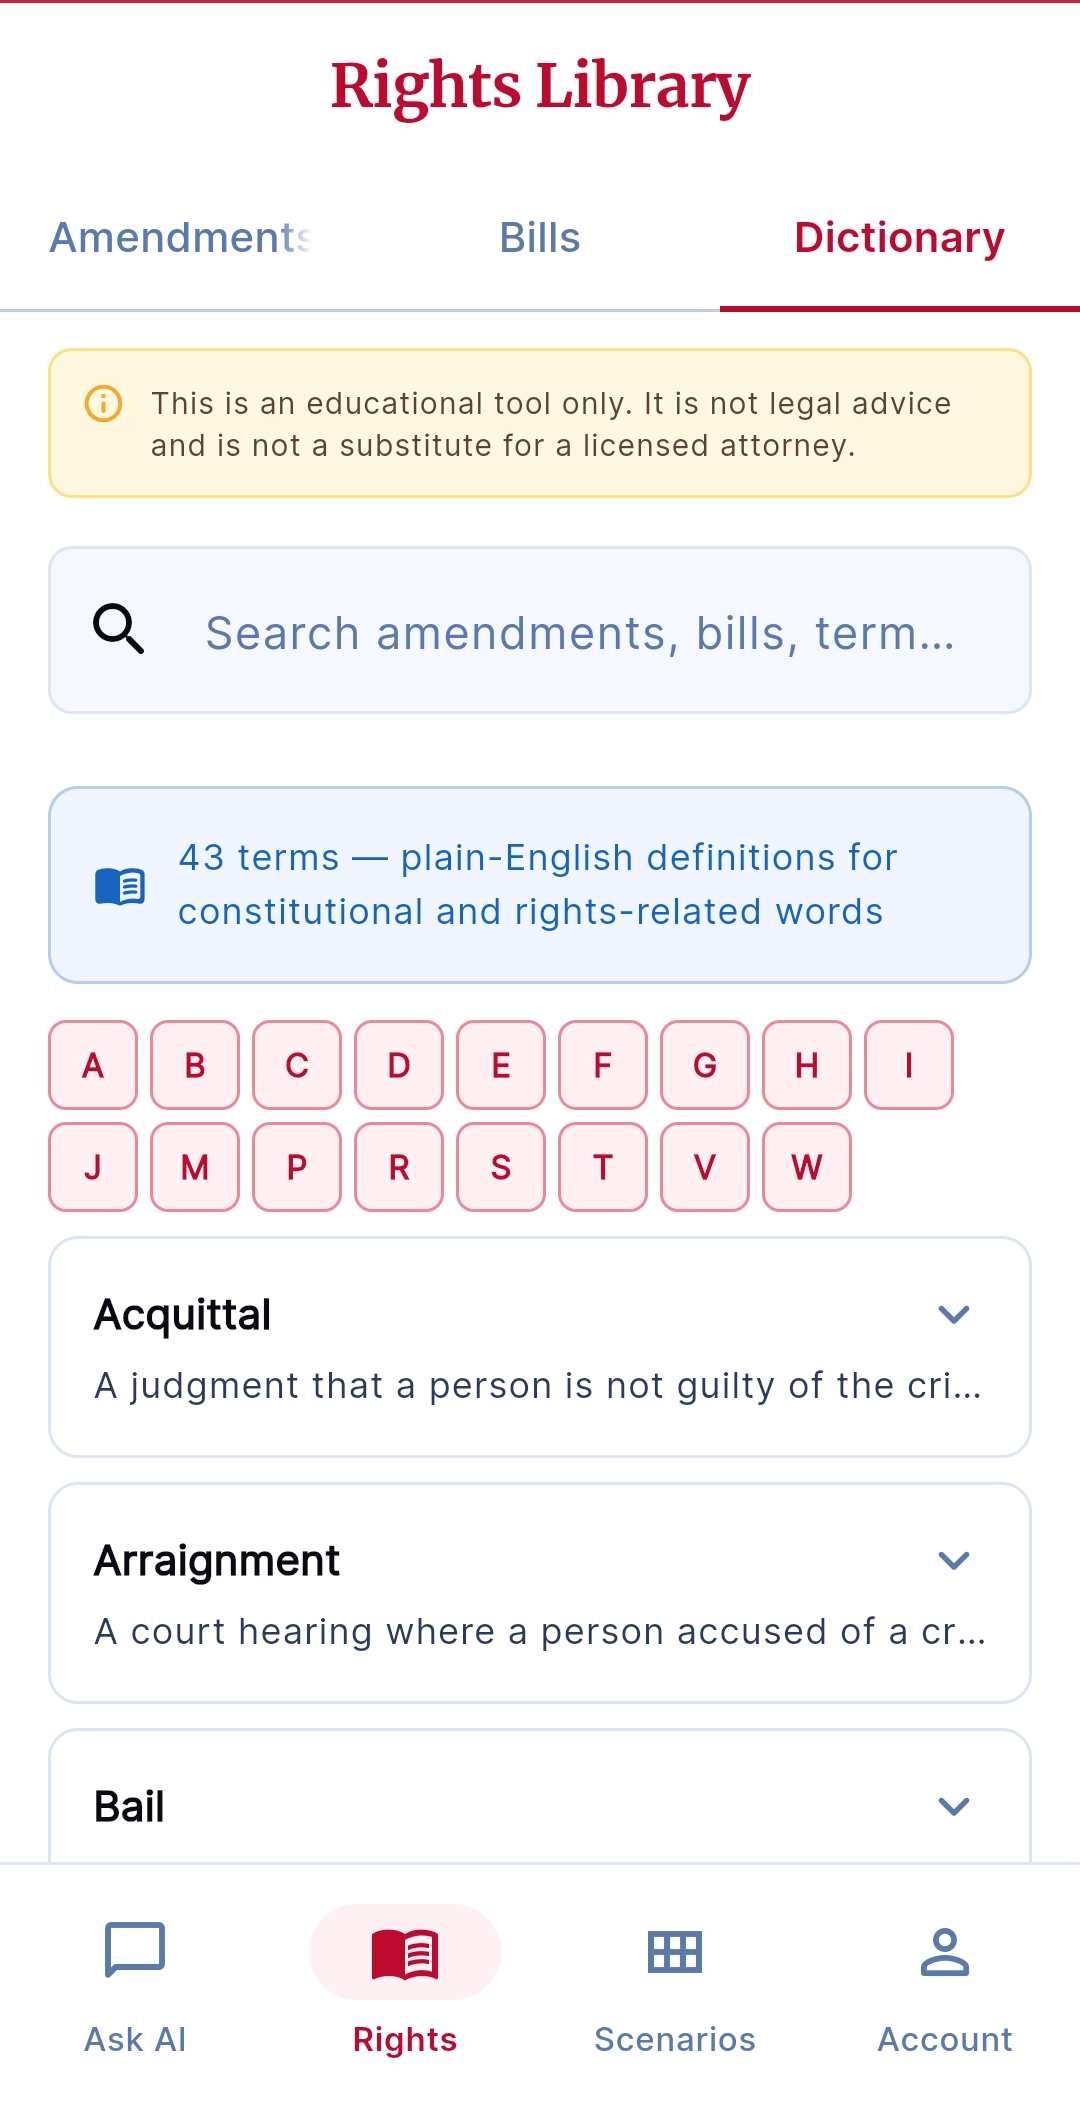Switch to the Bills tab
This screenshot has width=1080, height=2105.
(x=540, y=238)
